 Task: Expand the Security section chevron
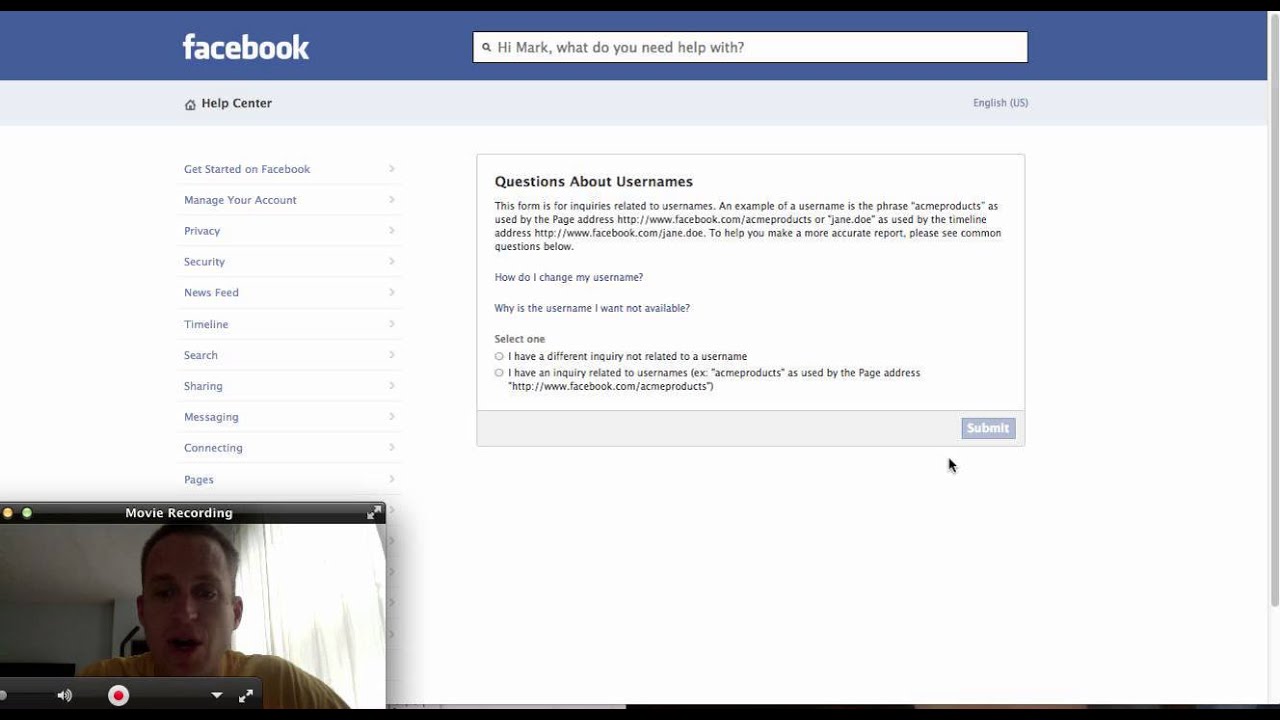392,262
